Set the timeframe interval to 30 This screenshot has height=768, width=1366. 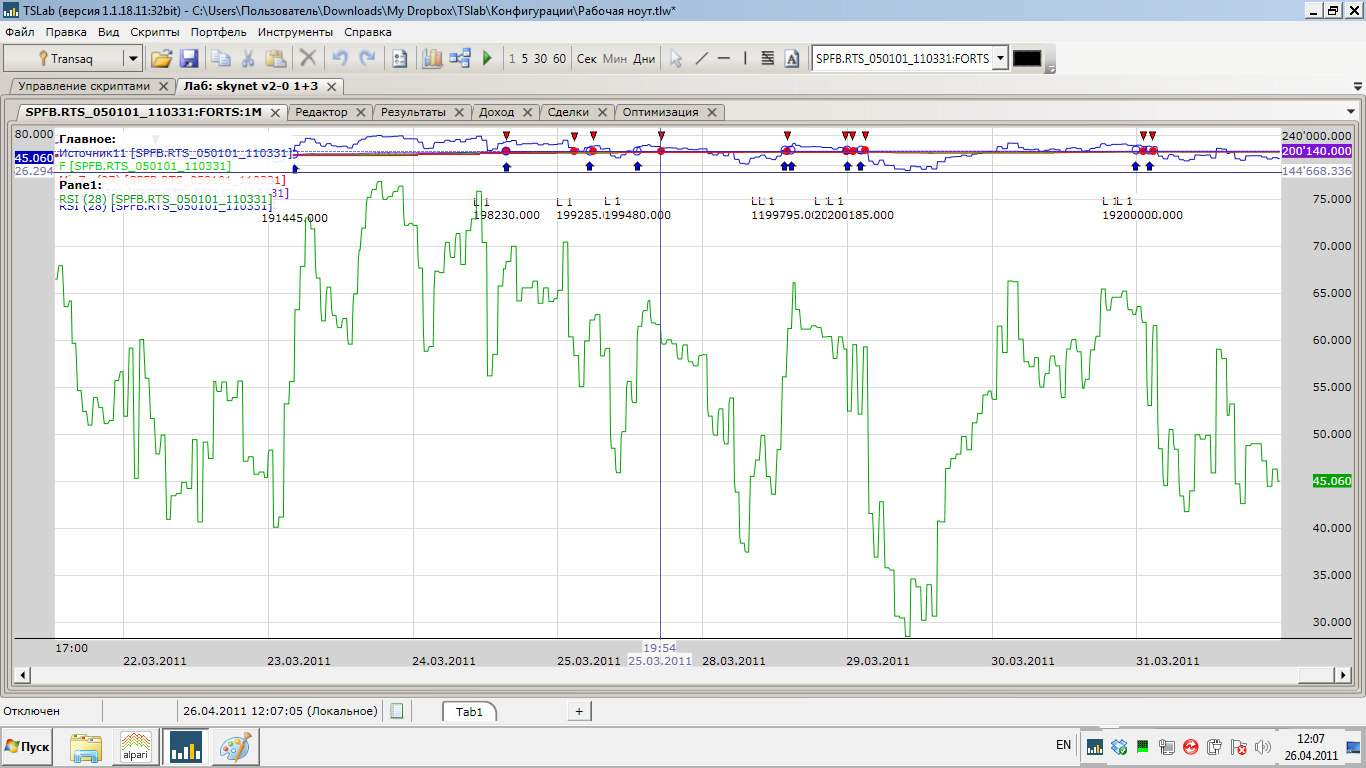pos(540,59)
